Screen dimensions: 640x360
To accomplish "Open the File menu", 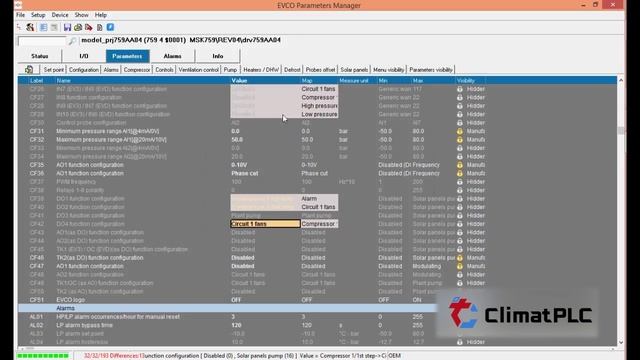I will [x=20, y=15].
